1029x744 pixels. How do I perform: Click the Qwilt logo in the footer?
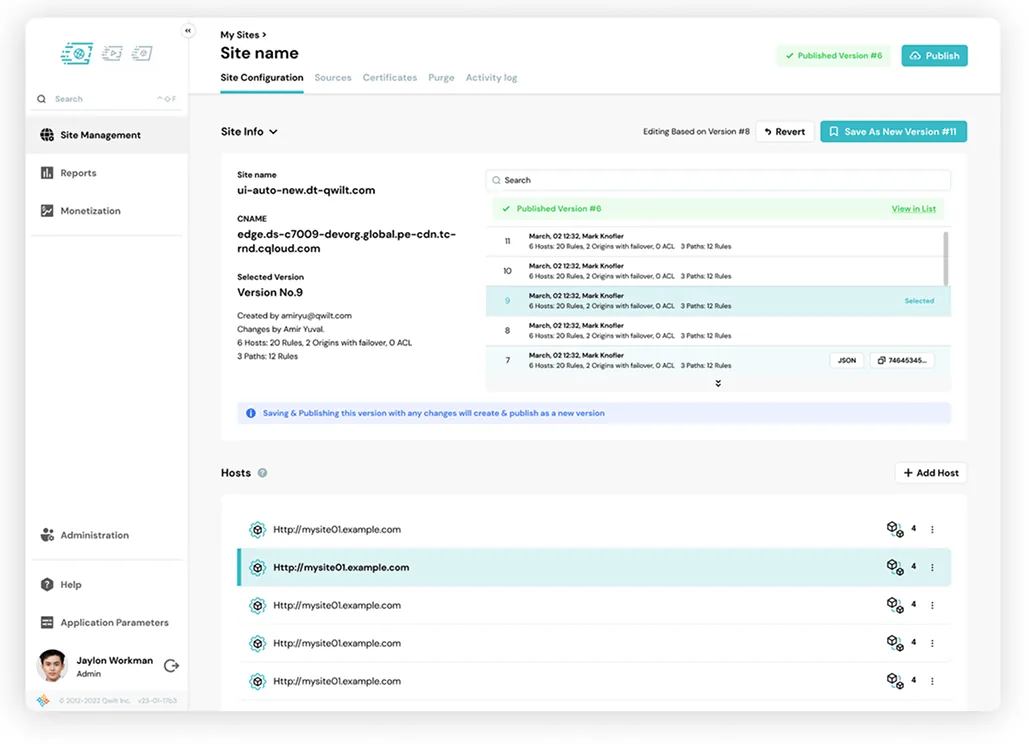point(43,700)
